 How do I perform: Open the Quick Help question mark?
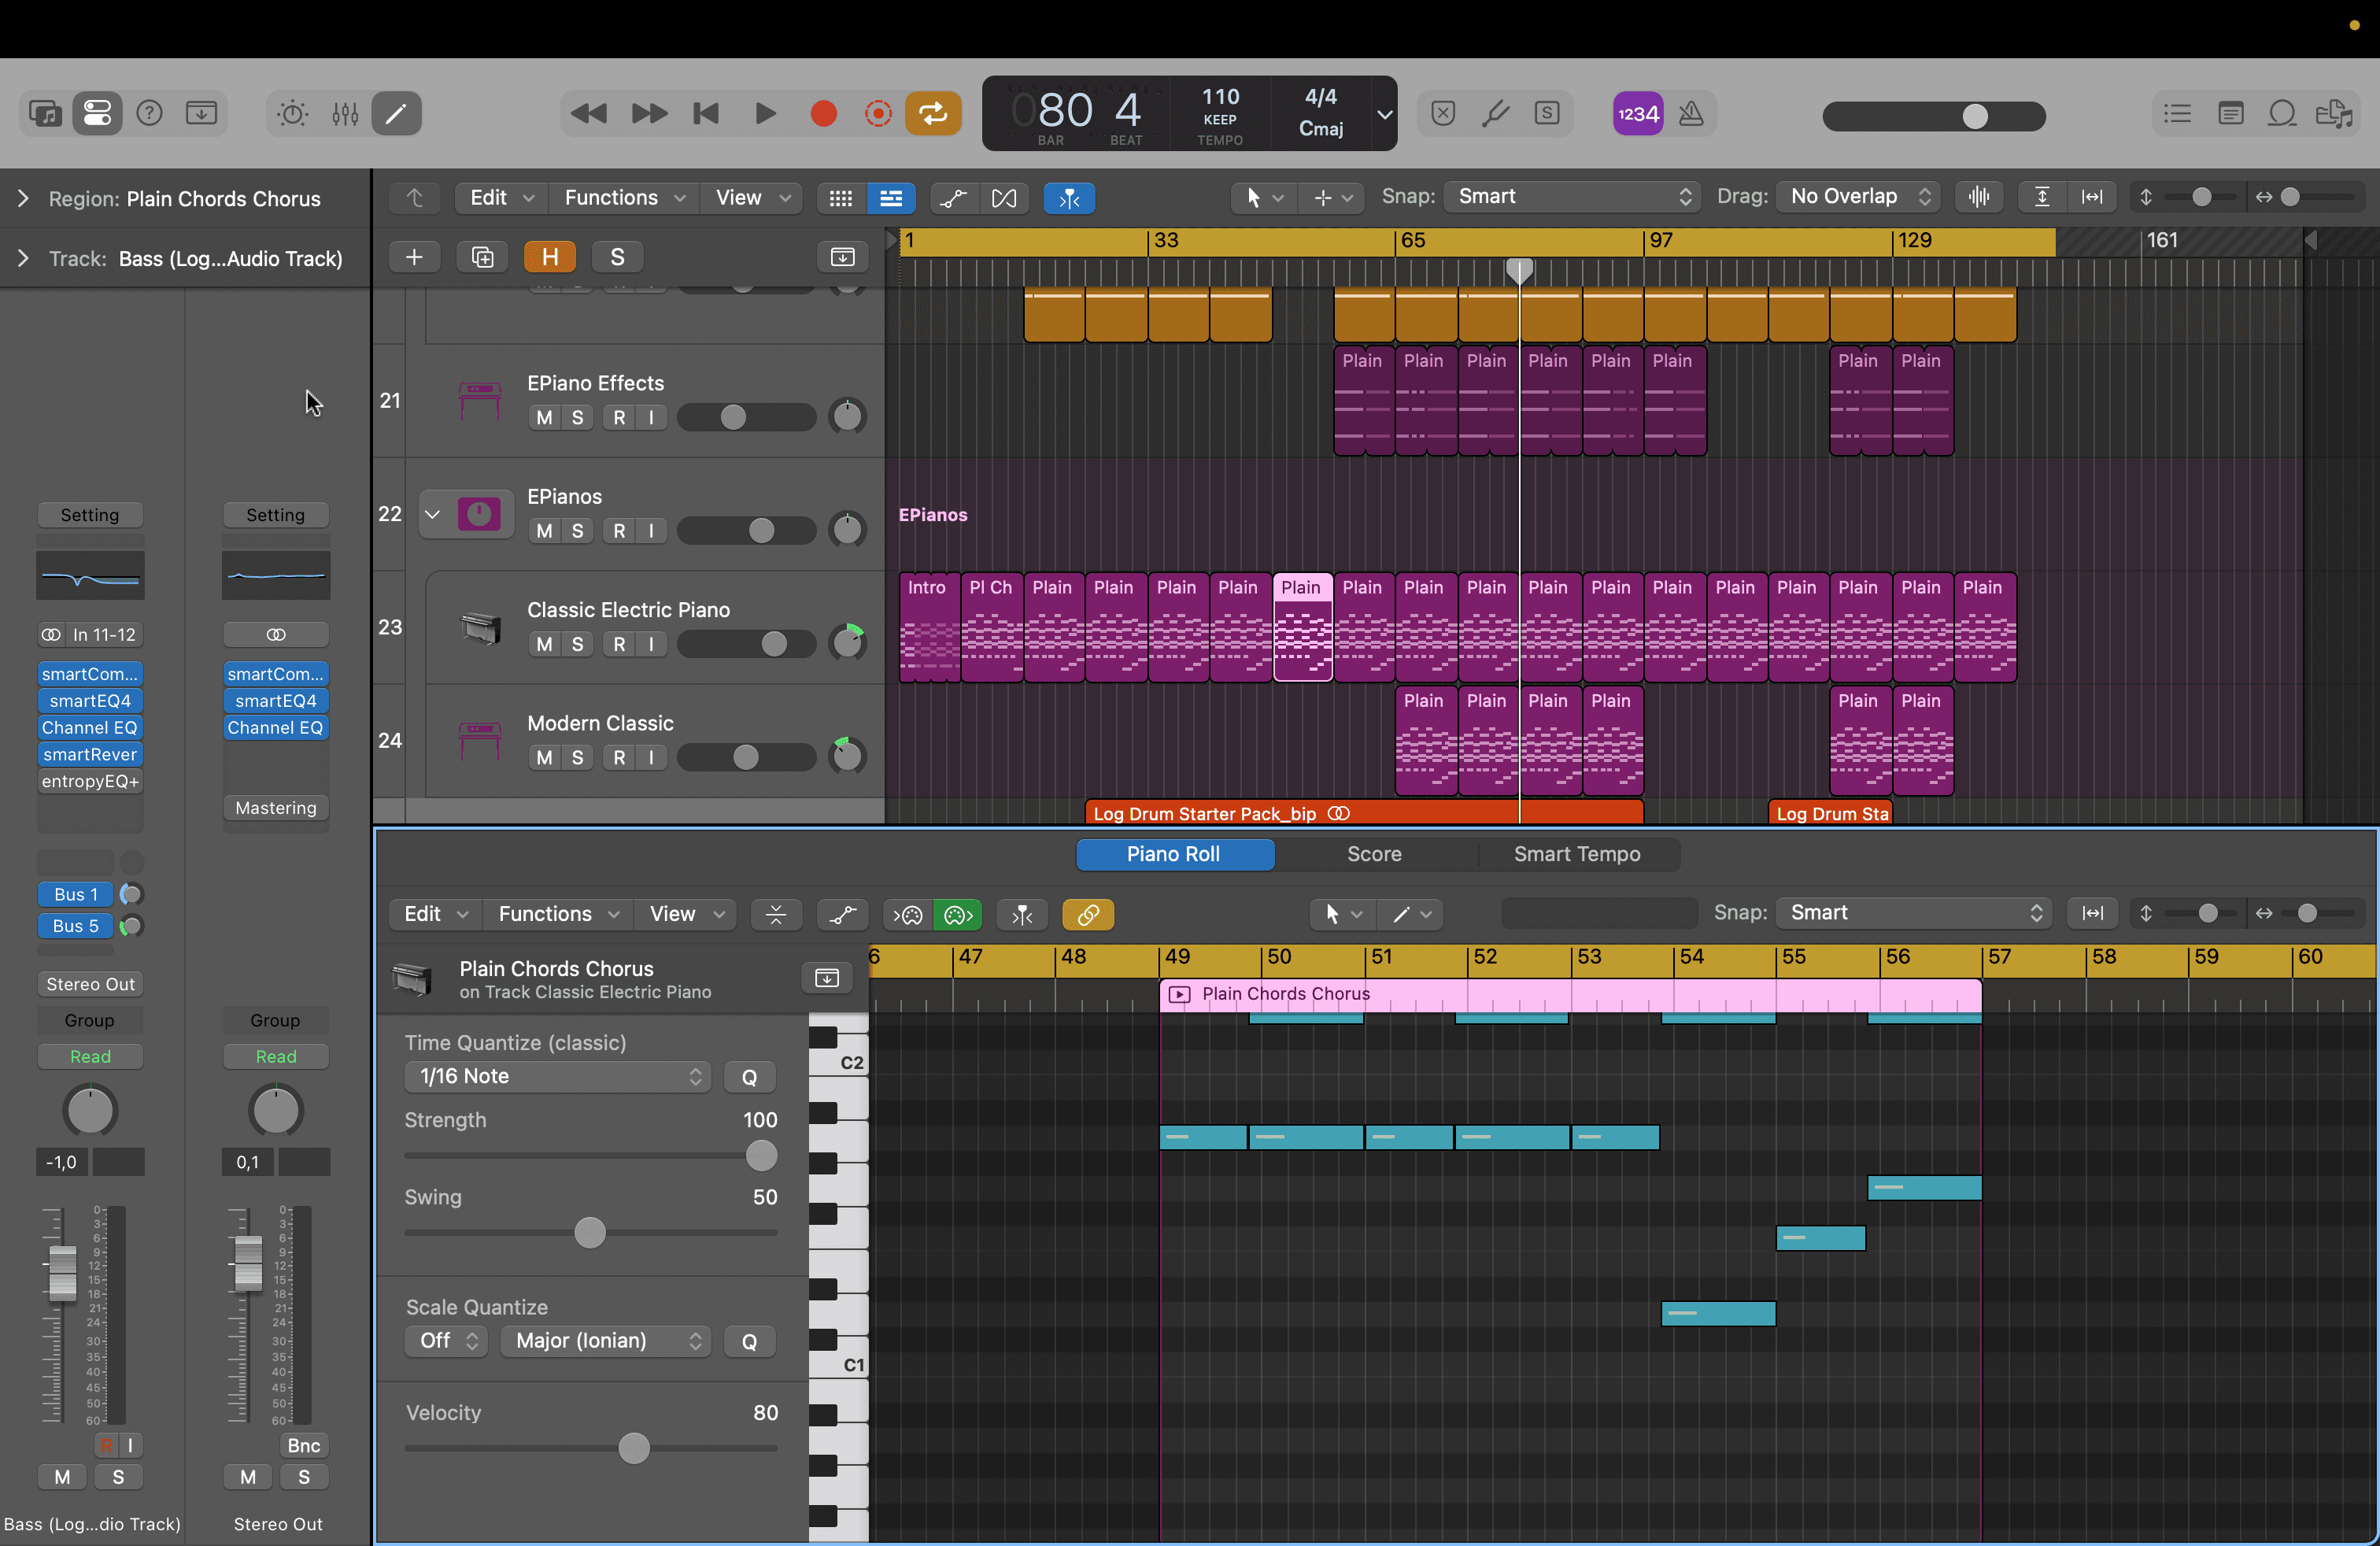(x=149, y=114)
